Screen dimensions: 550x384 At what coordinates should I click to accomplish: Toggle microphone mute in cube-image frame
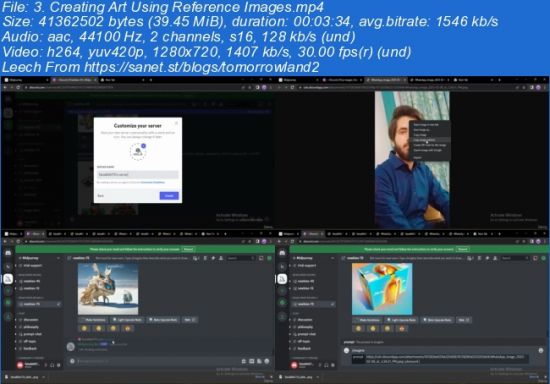coord(320,365)
